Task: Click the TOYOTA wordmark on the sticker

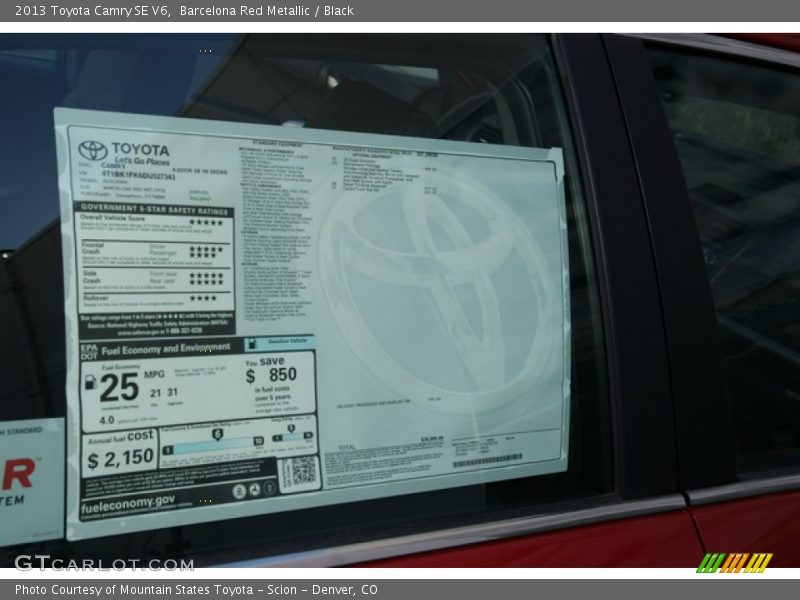Action: pos(140,149)
